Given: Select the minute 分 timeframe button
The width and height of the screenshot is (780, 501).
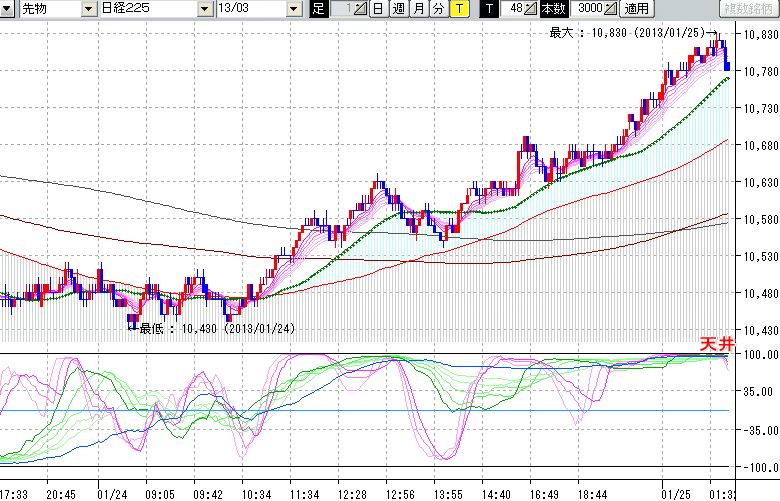Looking at the screenshot, I should tap(438, 9).
